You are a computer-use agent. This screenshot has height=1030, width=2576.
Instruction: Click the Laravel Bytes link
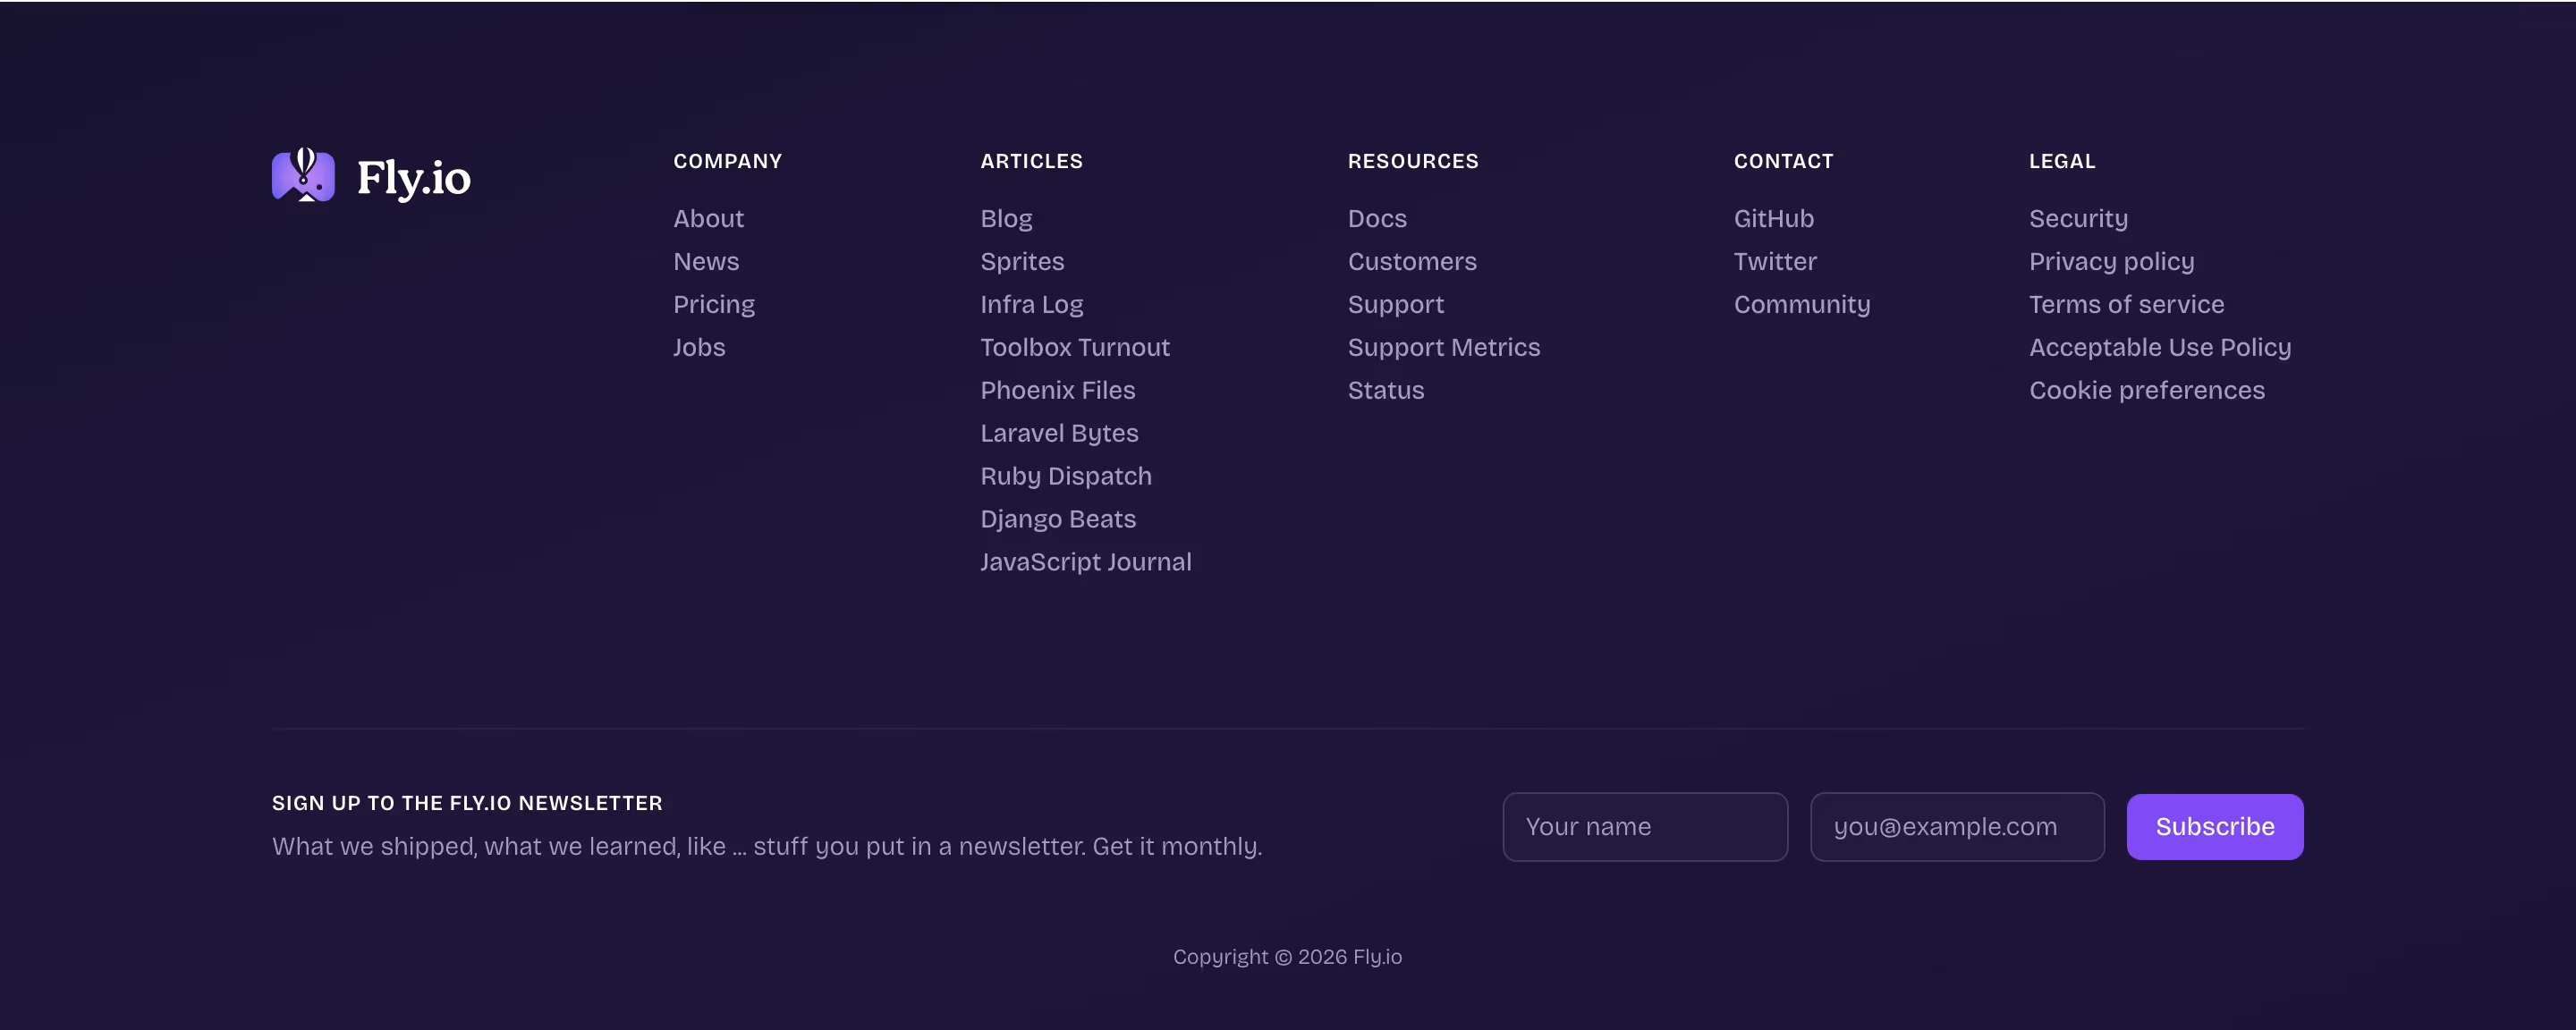(x=1059, y=433)
